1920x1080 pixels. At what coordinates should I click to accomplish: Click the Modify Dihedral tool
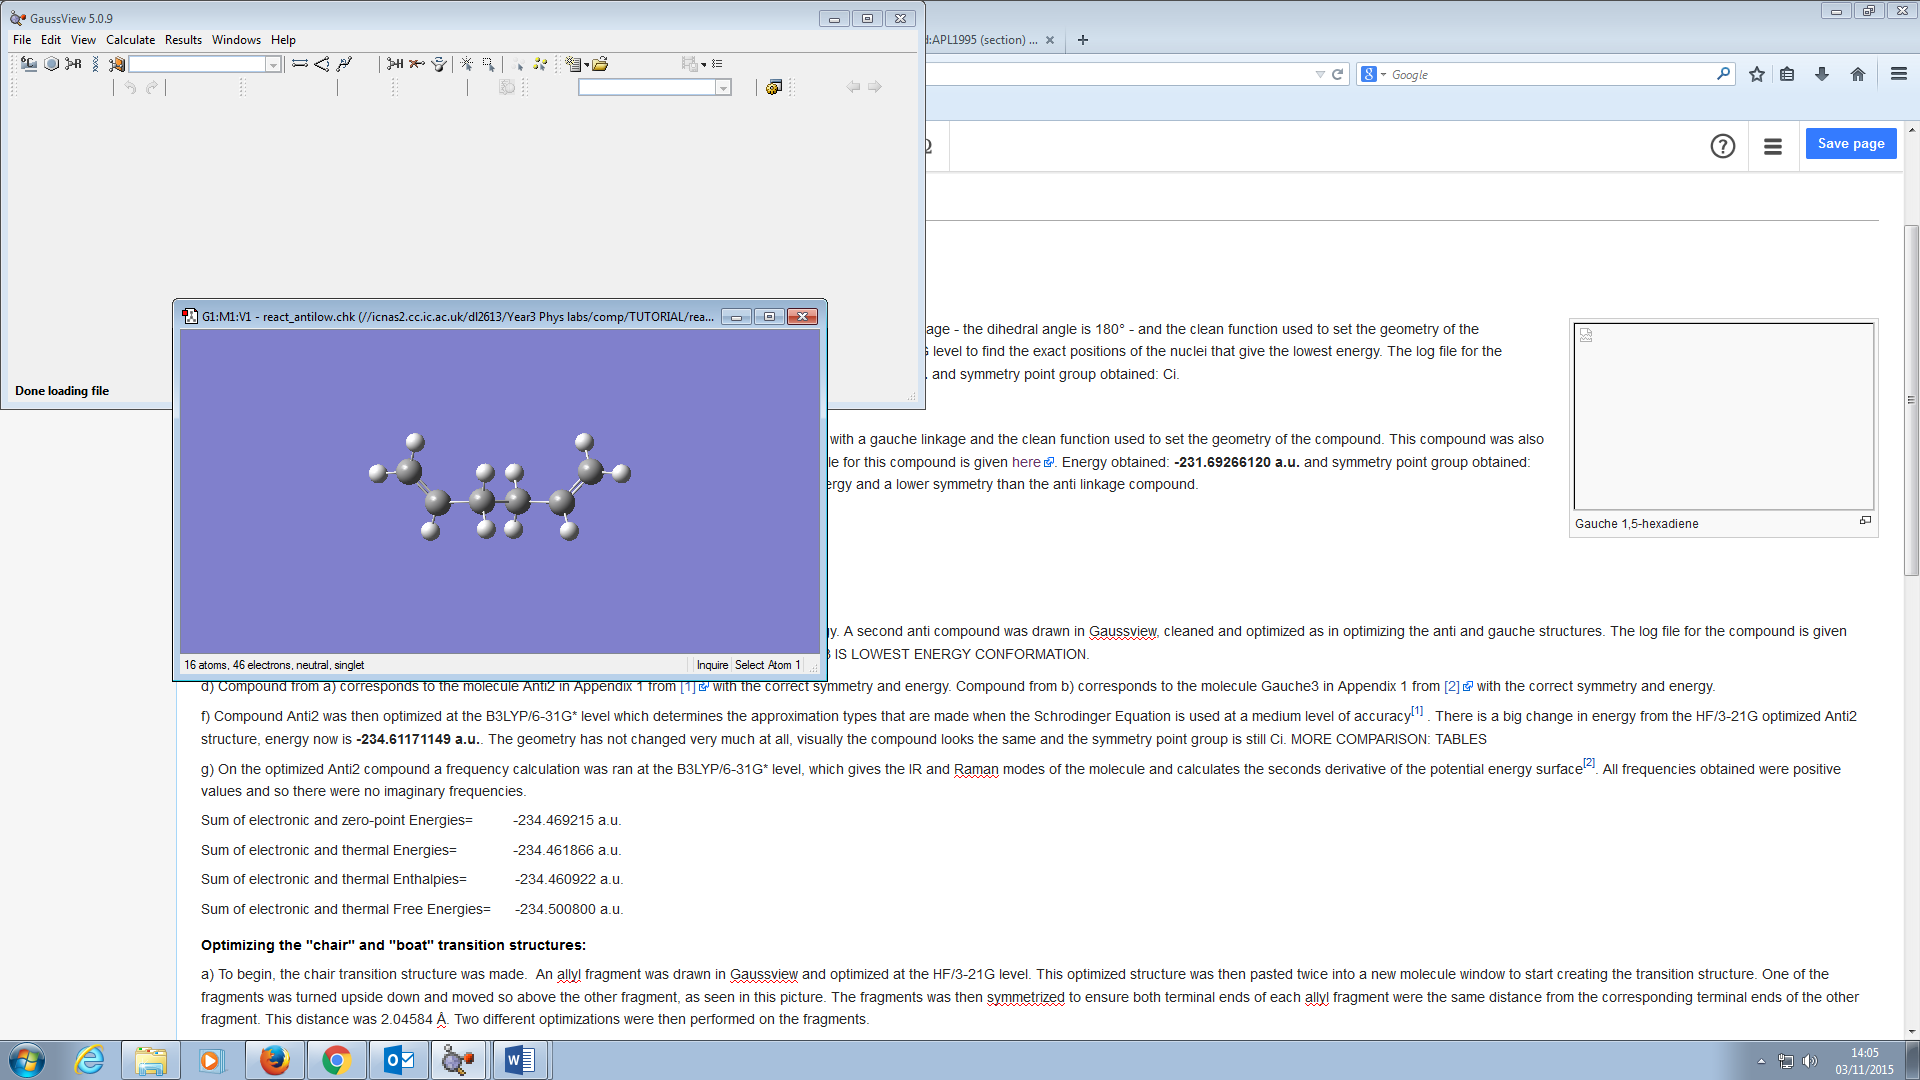pos(344,64)
